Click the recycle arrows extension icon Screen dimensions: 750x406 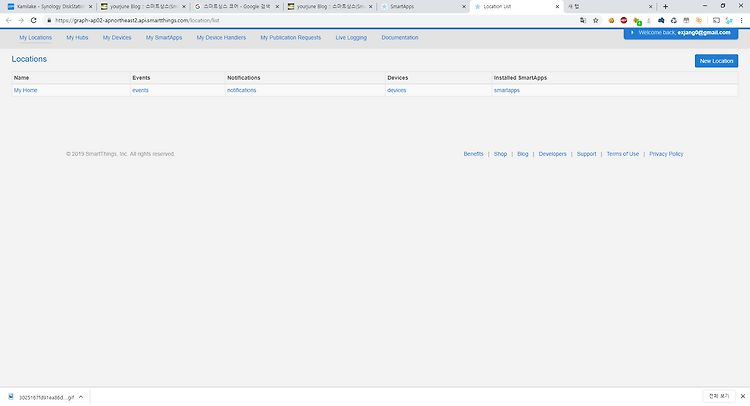pos(673,21)
